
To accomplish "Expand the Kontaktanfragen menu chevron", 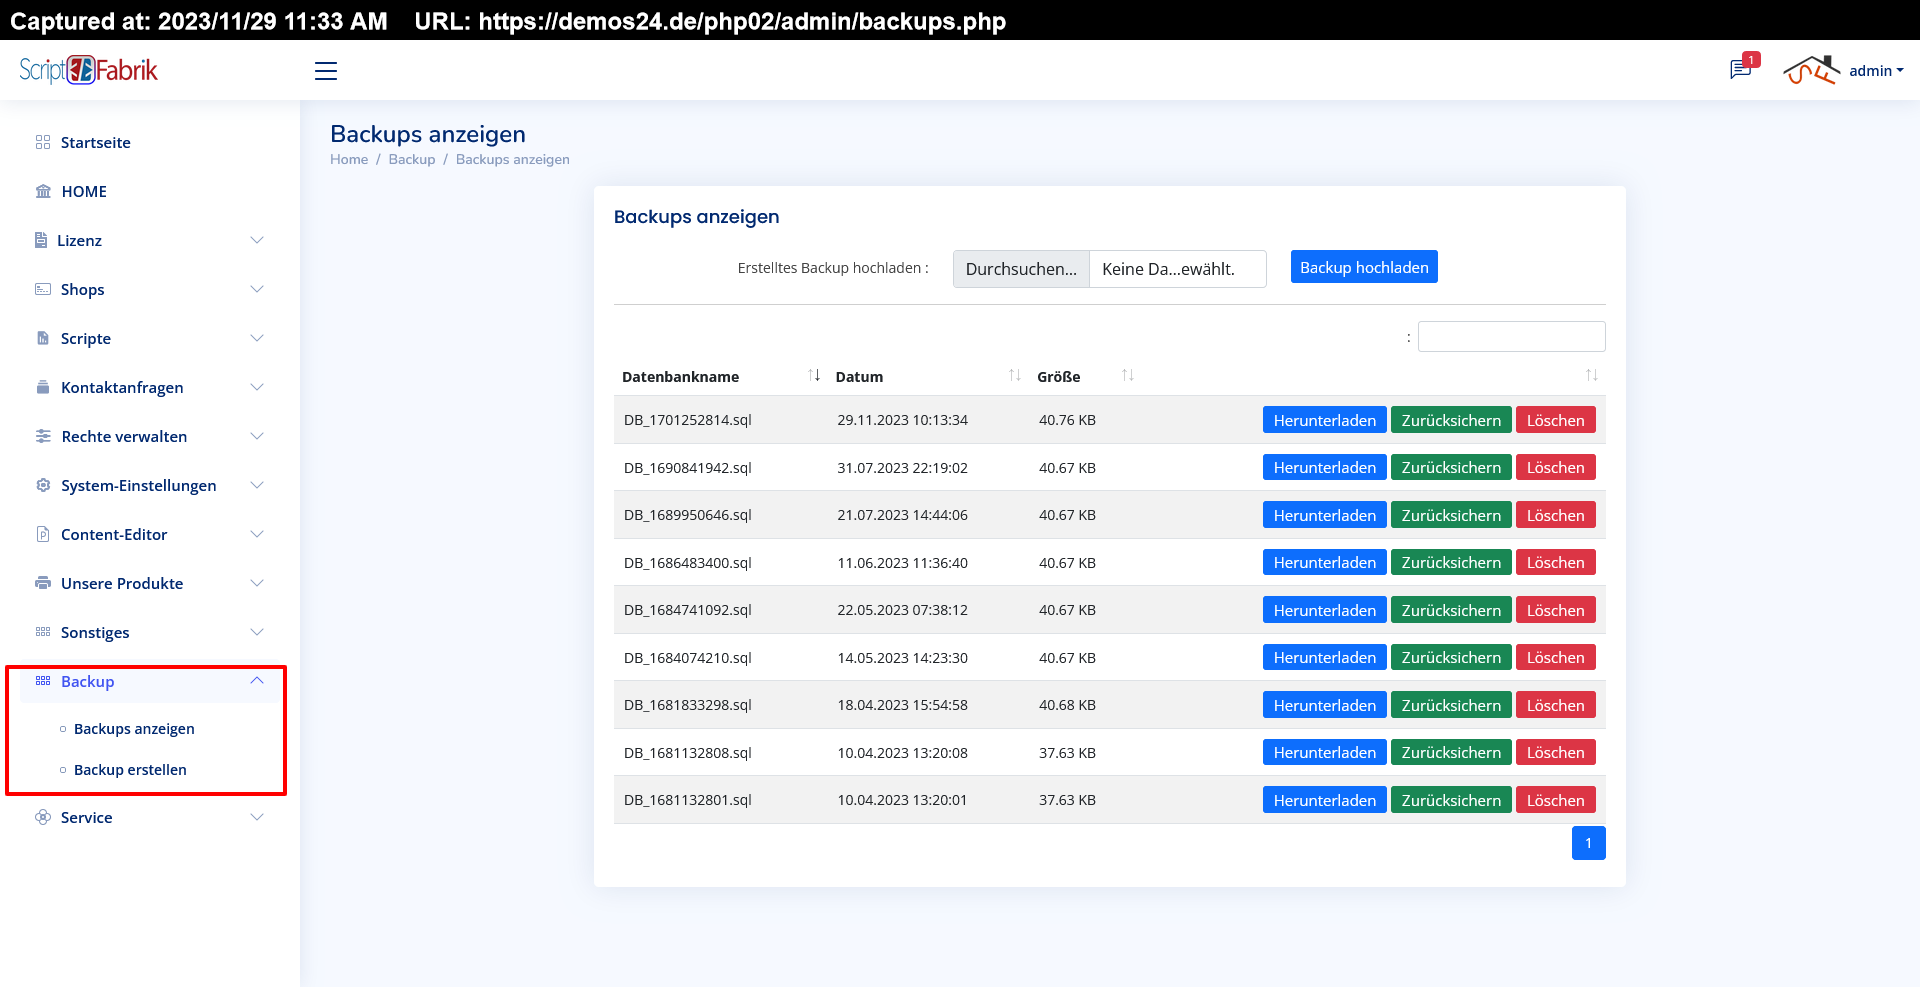I will [x=257, y=387].
